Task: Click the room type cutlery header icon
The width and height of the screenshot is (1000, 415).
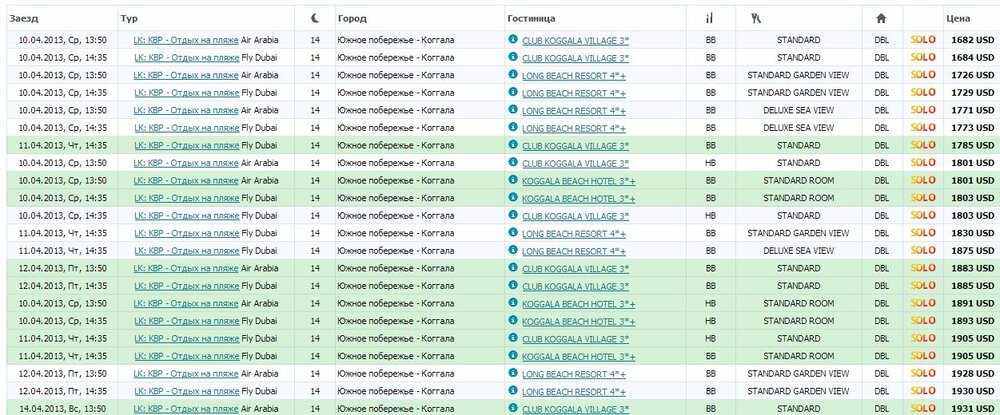Action: 757,18
